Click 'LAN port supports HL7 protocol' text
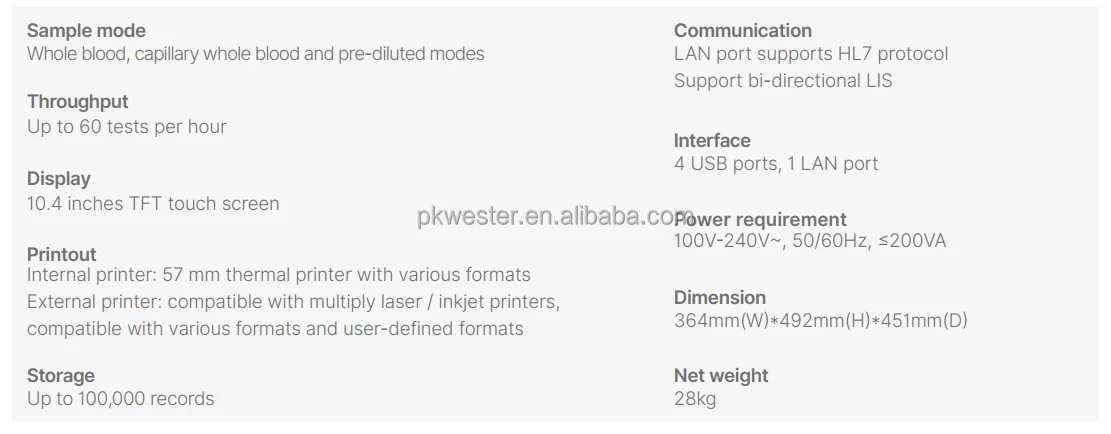Image resolution: width=1111 pixels, height=434 pixels. point(811,54)
